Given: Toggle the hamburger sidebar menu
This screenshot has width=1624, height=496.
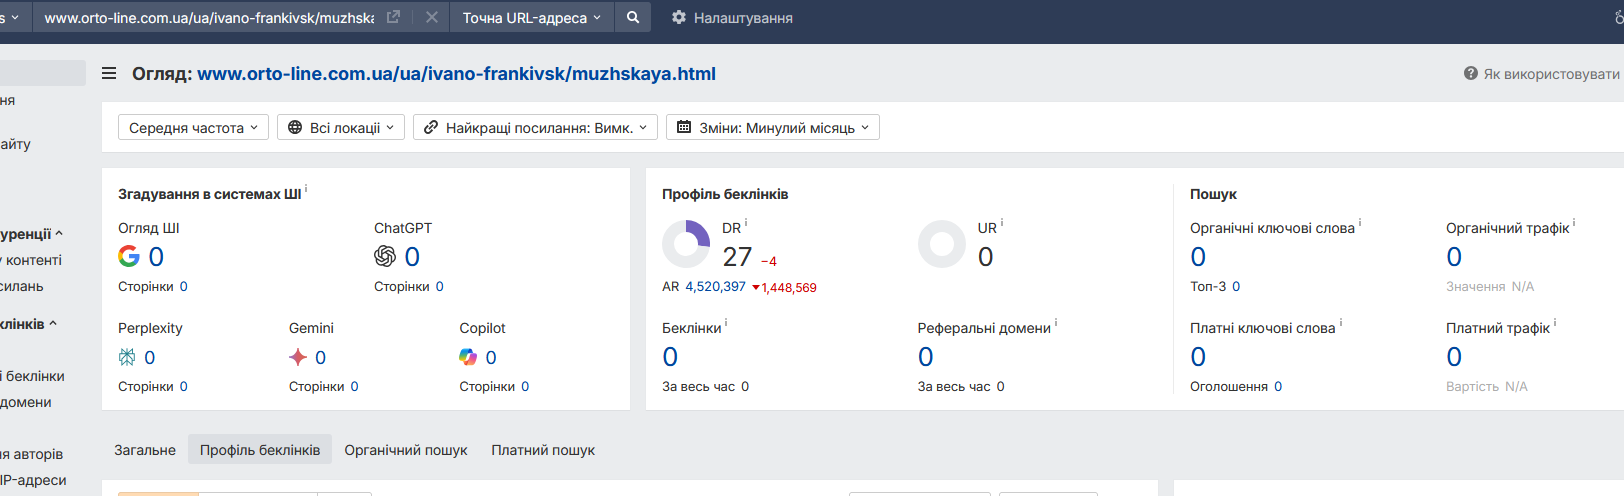Looking at the screenshot, I should pos(109,73).
